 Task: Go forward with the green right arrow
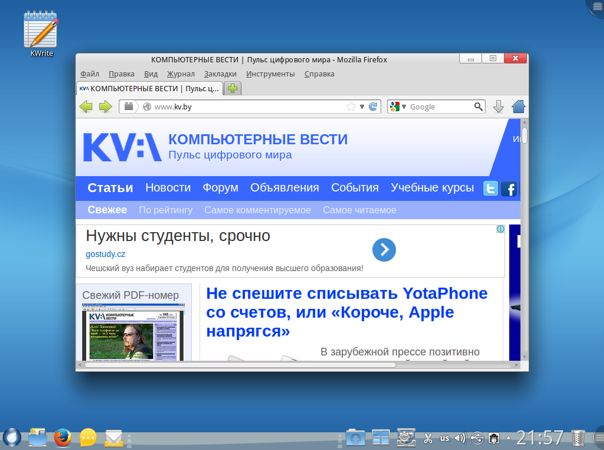click(105, 106)
